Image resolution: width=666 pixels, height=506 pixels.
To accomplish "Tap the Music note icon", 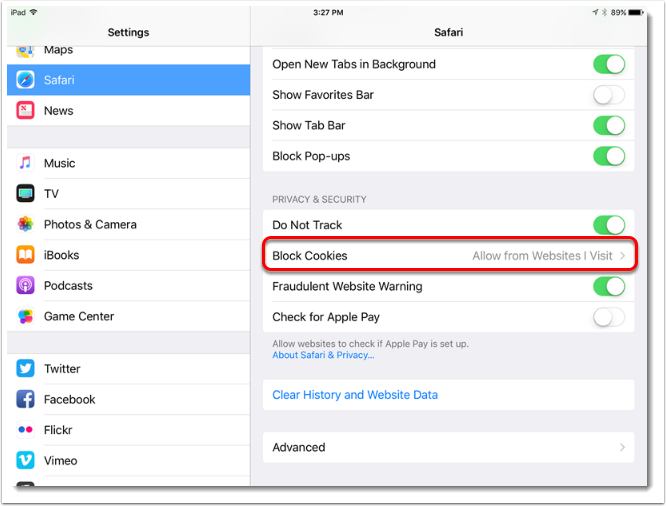I will pos(25,163).
